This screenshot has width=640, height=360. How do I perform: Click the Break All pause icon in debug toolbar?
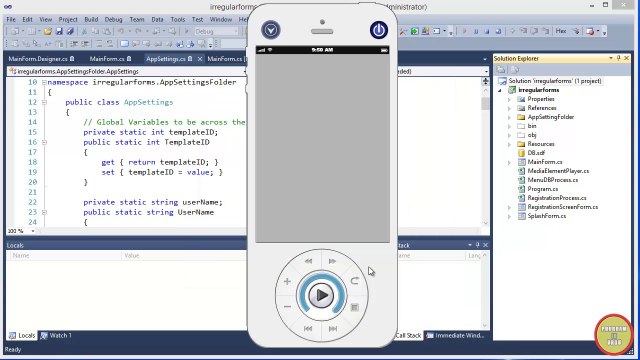pyautogui.click(x=476, y=31)
